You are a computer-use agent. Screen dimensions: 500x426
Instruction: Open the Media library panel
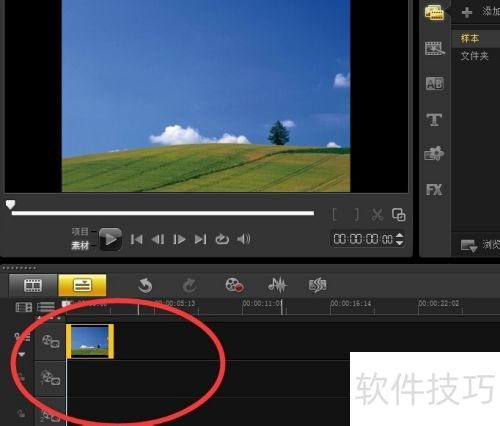(434, 13)
